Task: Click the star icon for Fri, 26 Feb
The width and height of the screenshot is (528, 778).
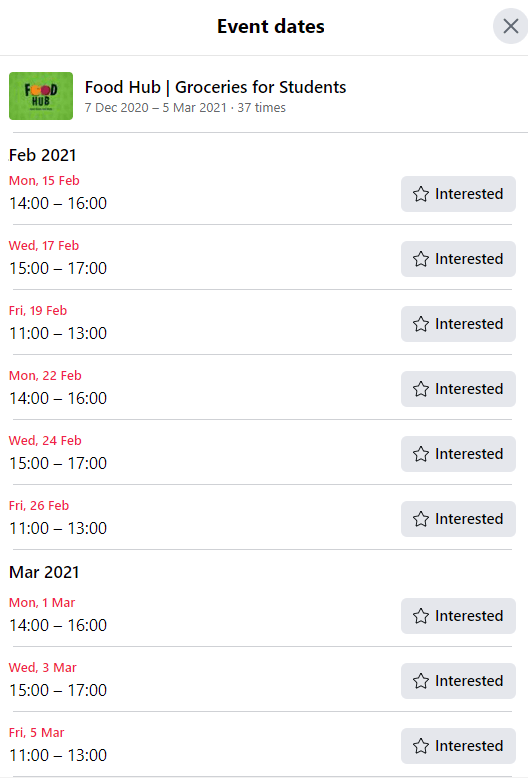Action: (x=421, y=519)
